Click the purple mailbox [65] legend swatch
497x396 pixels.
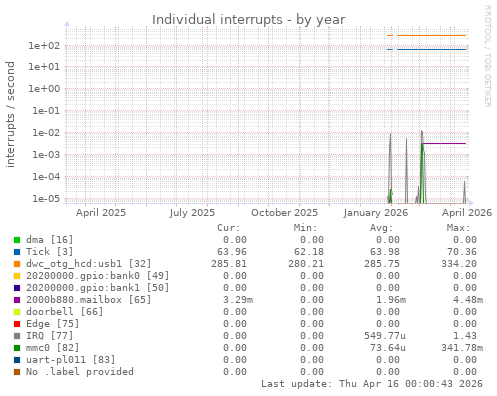(x=17, y=300)
